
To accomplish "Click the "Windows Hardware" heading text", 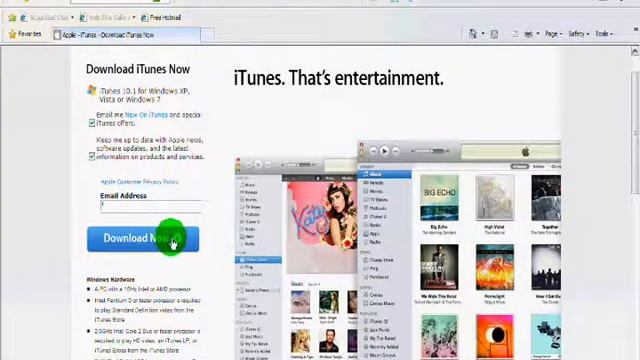I will [x=111, y=280].
